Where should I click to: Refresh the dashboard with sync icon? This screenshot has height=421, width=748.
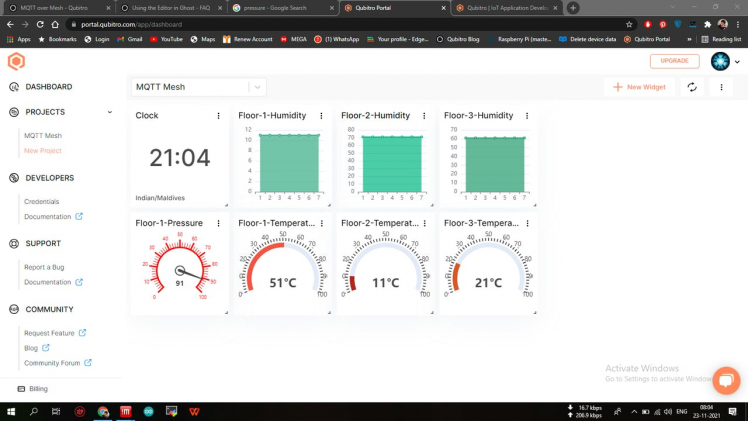click(692, 87)
